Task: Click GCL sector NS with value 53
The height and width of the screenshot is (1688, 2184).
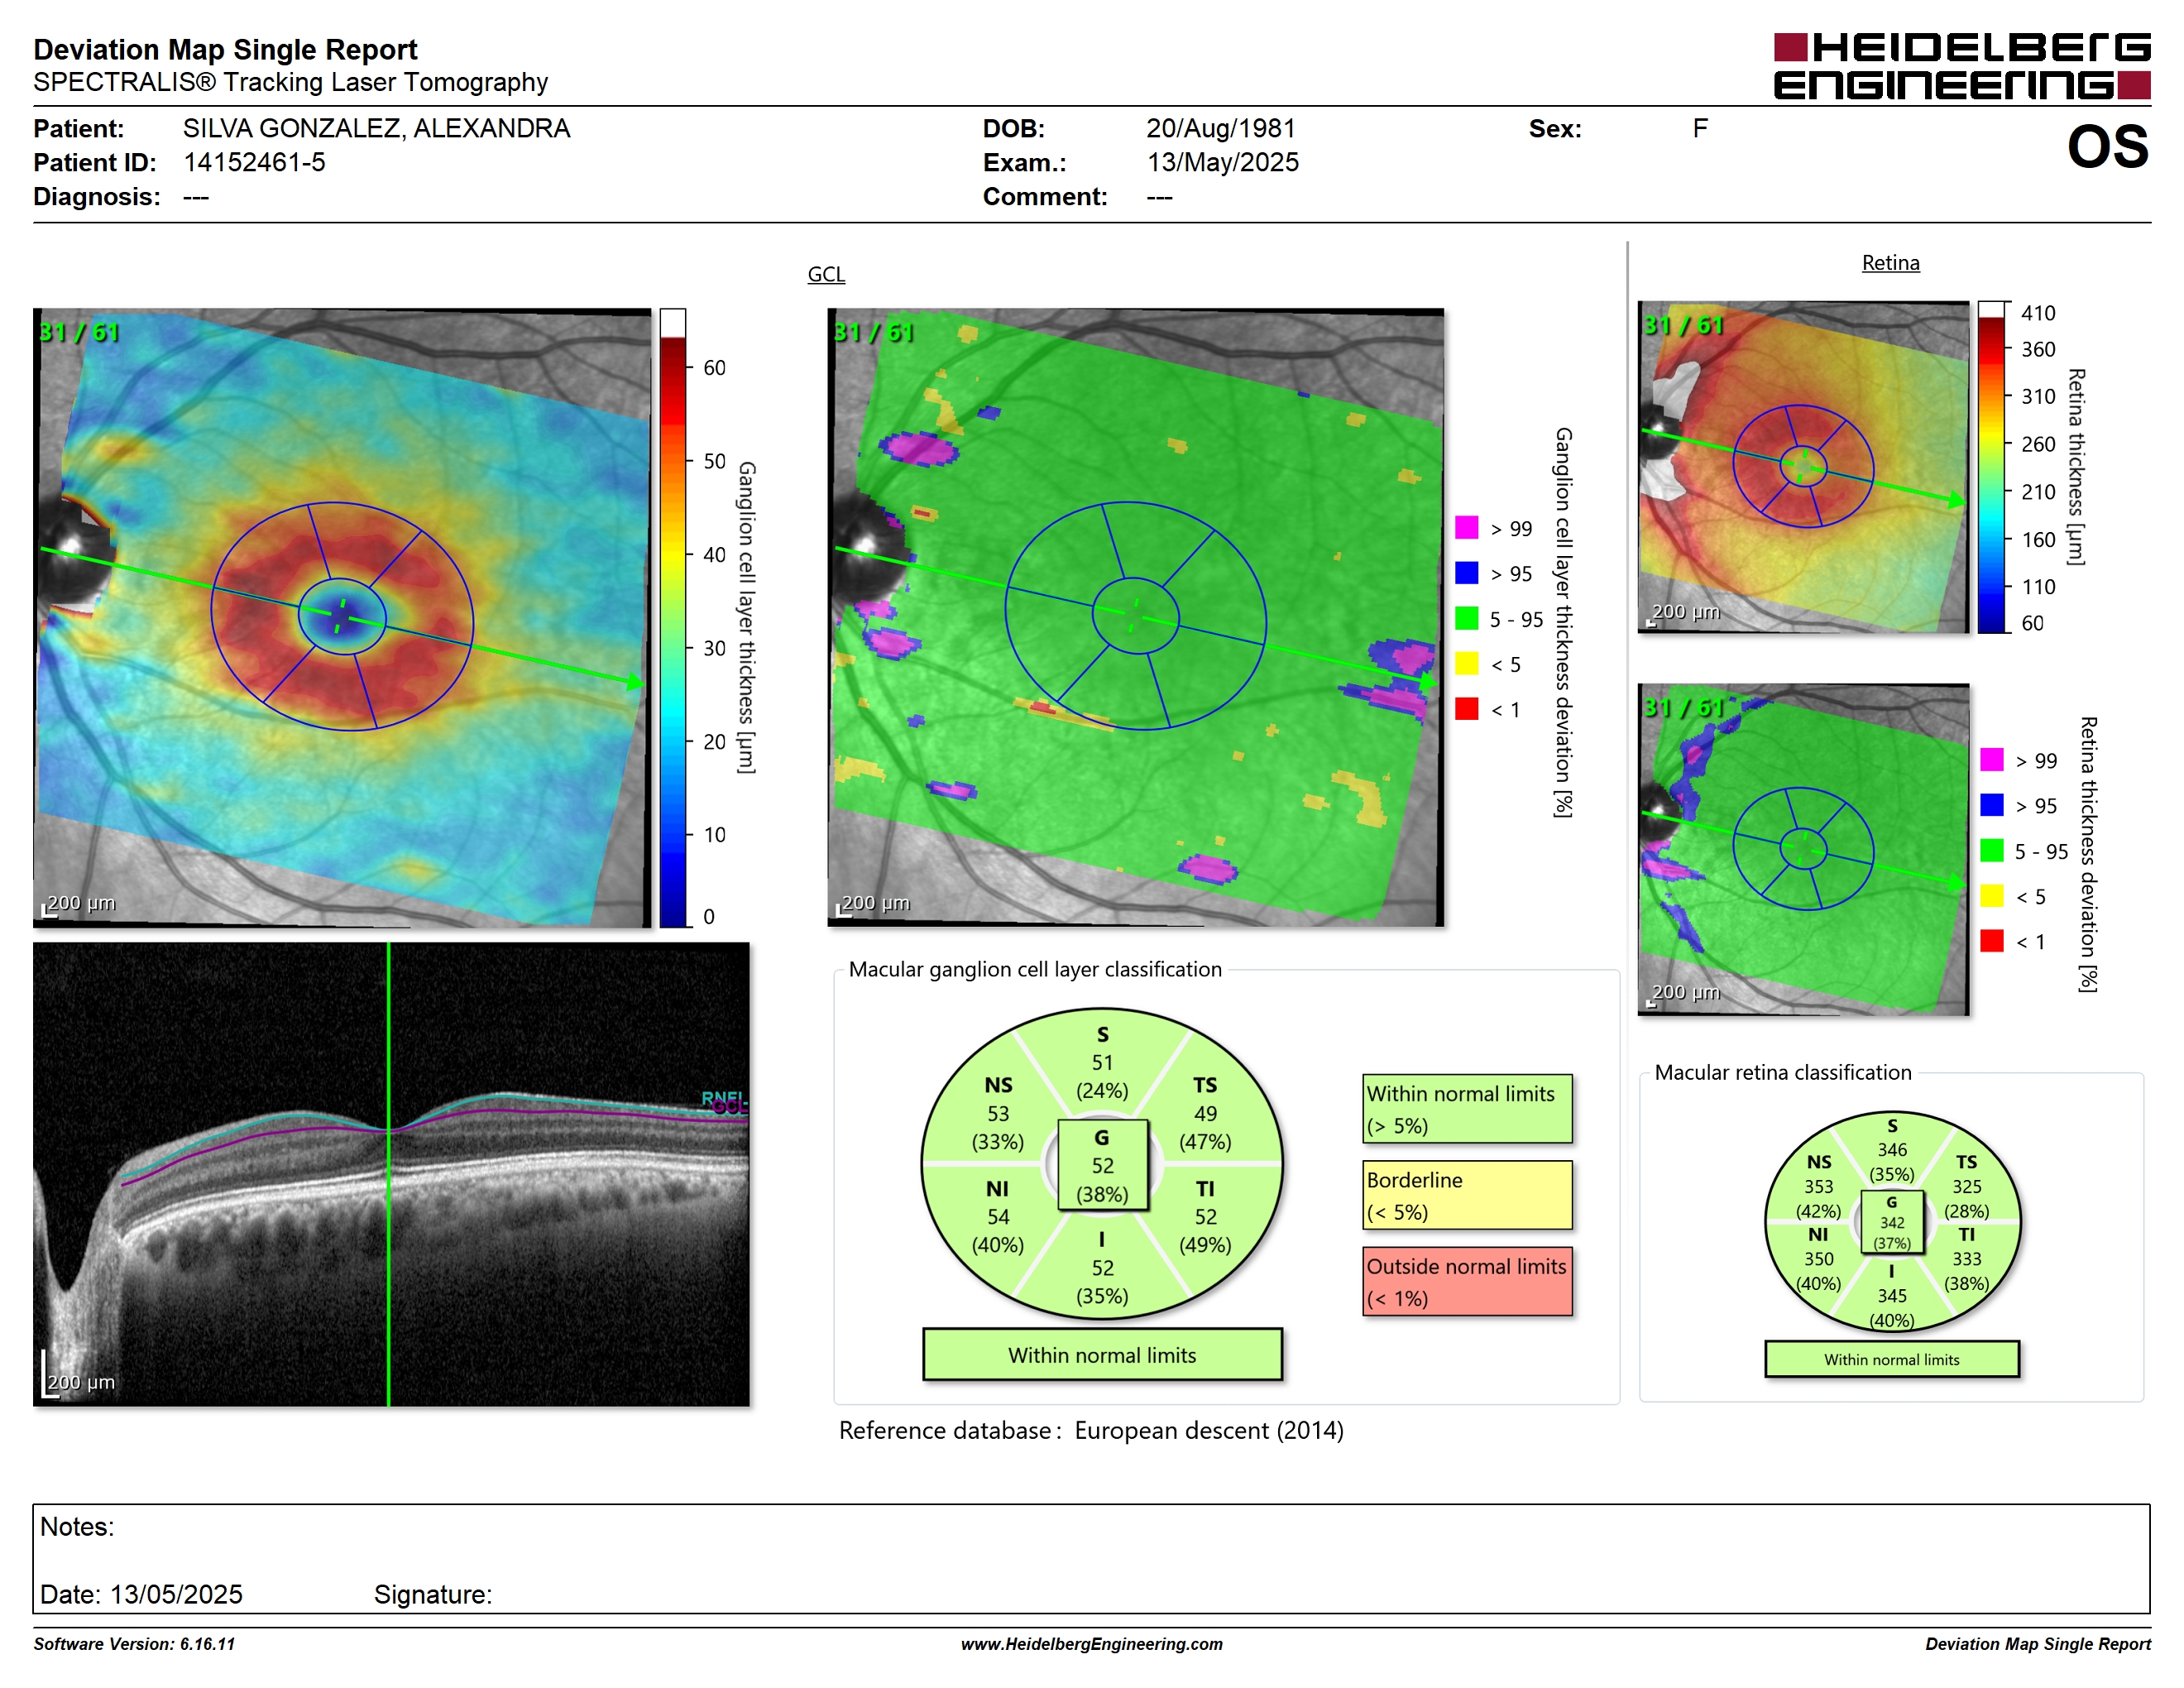Action: 998,1113
